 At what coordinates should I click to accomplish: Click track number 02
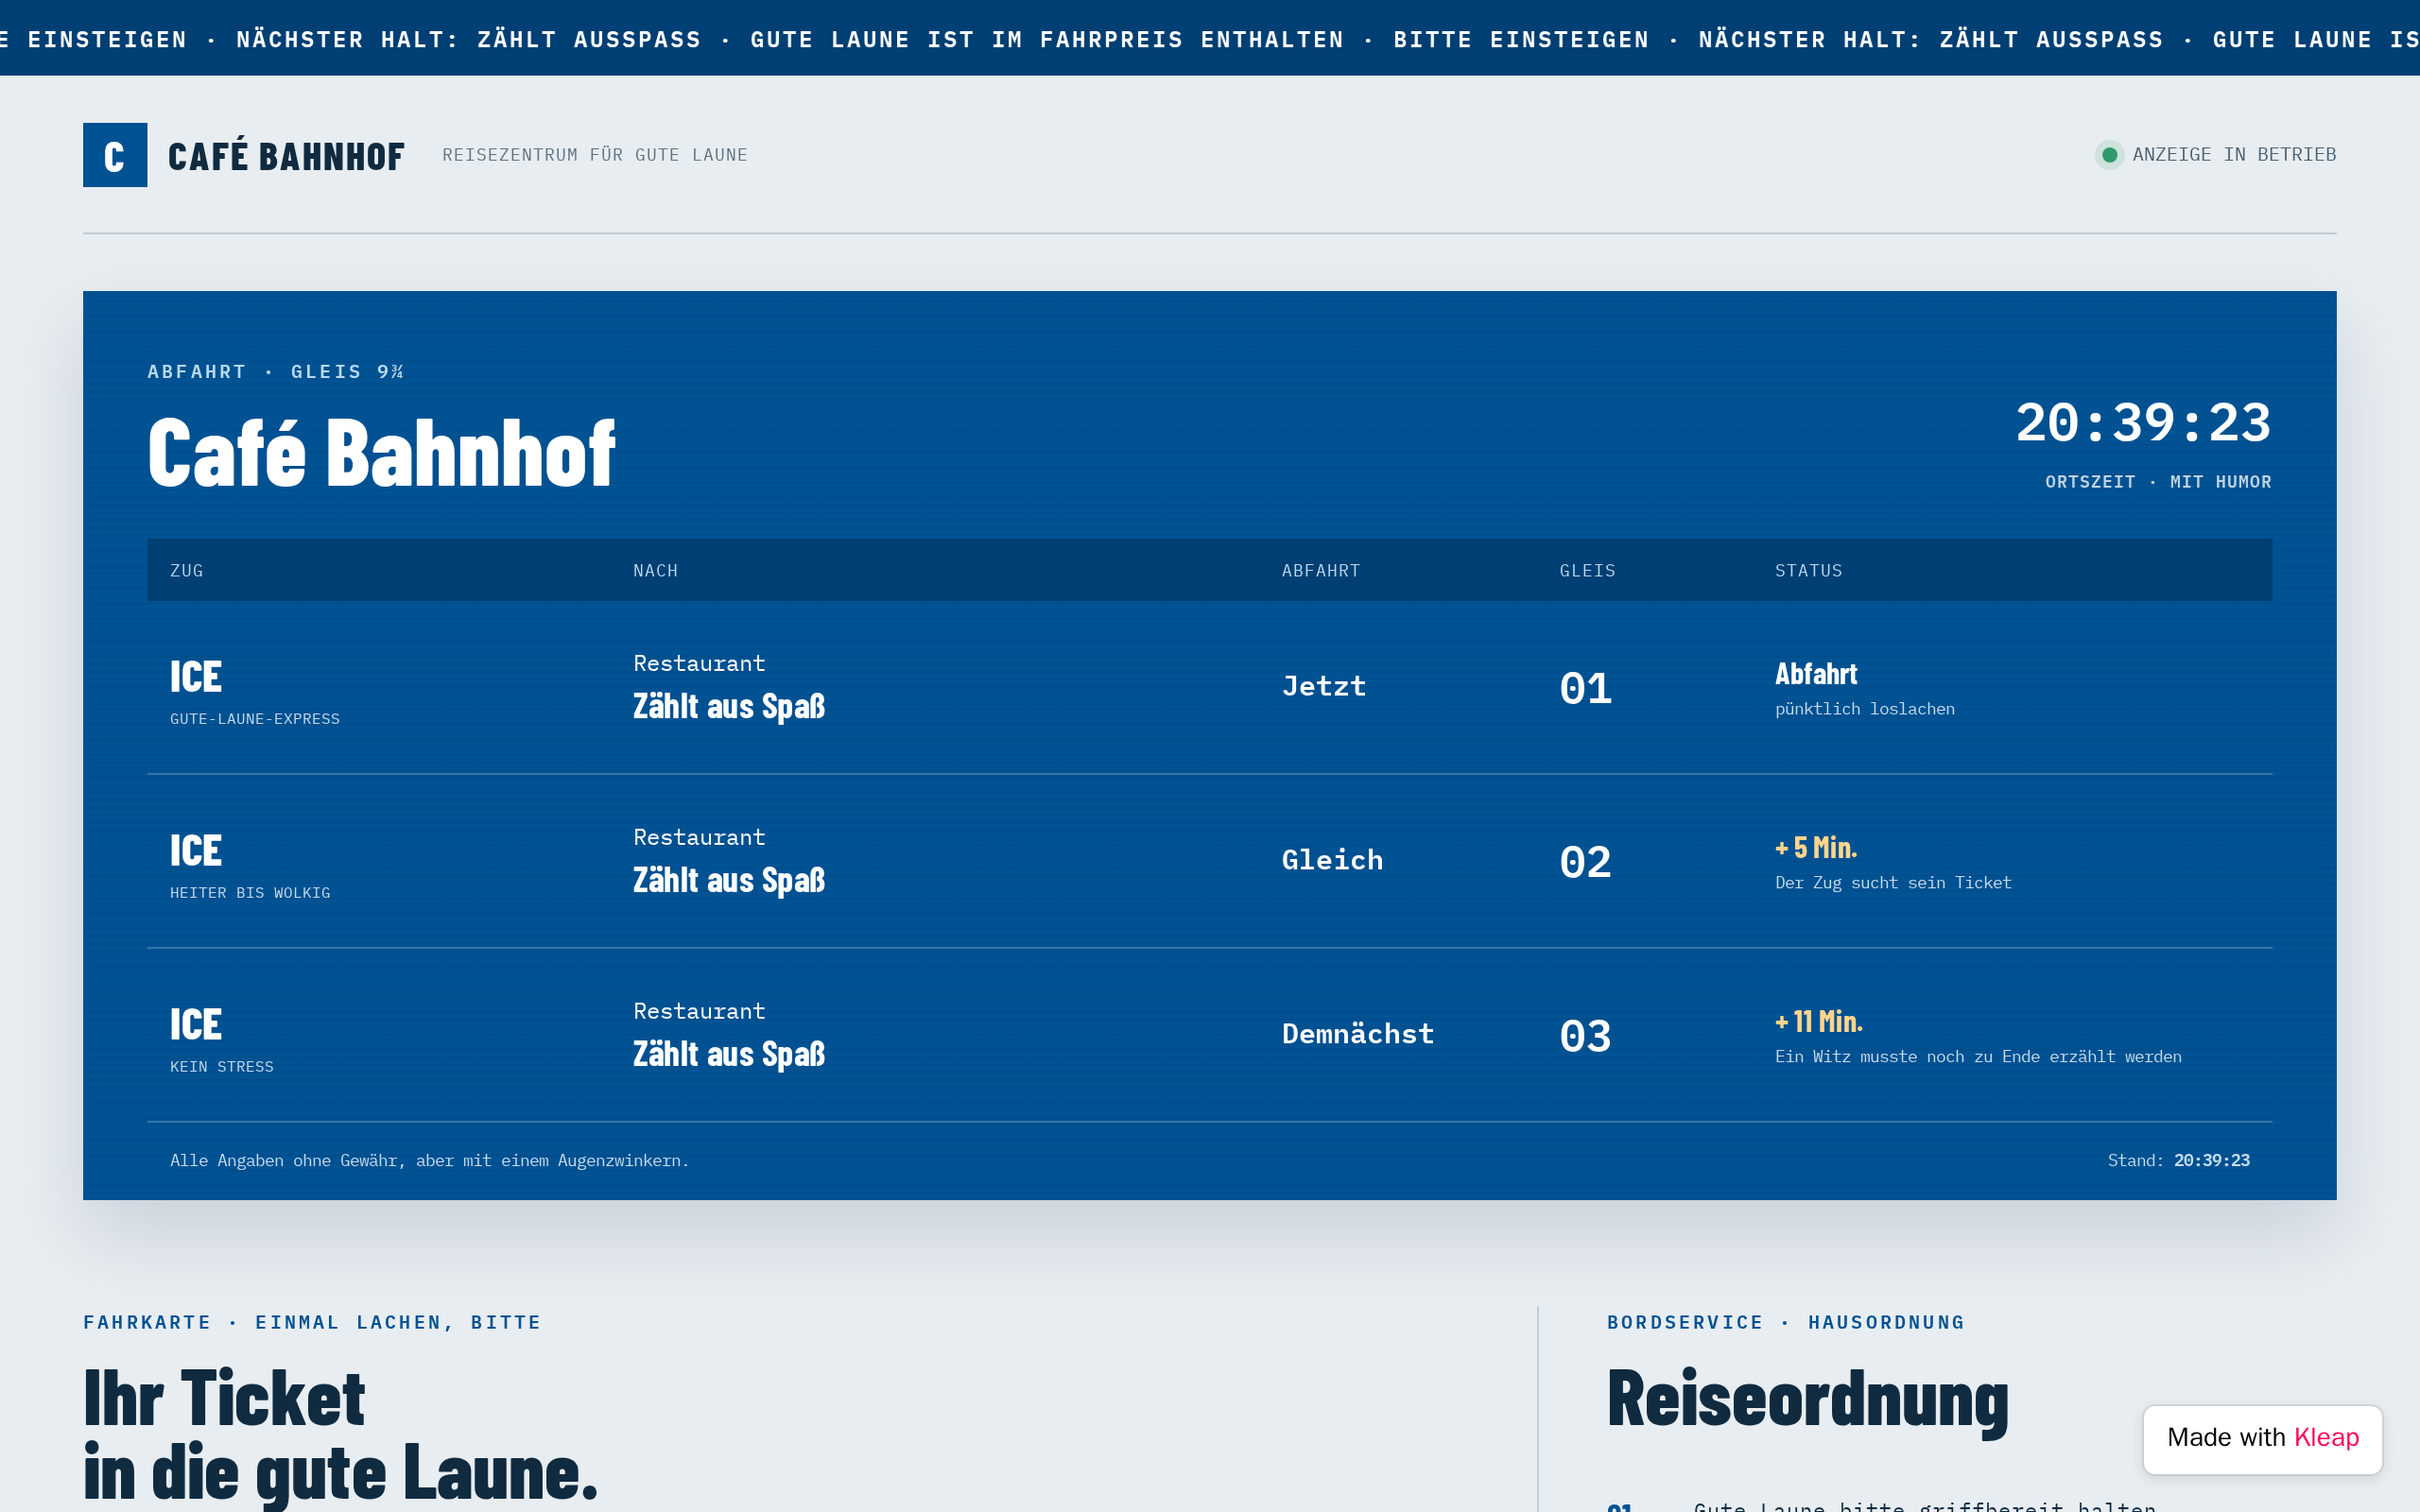1586,862
